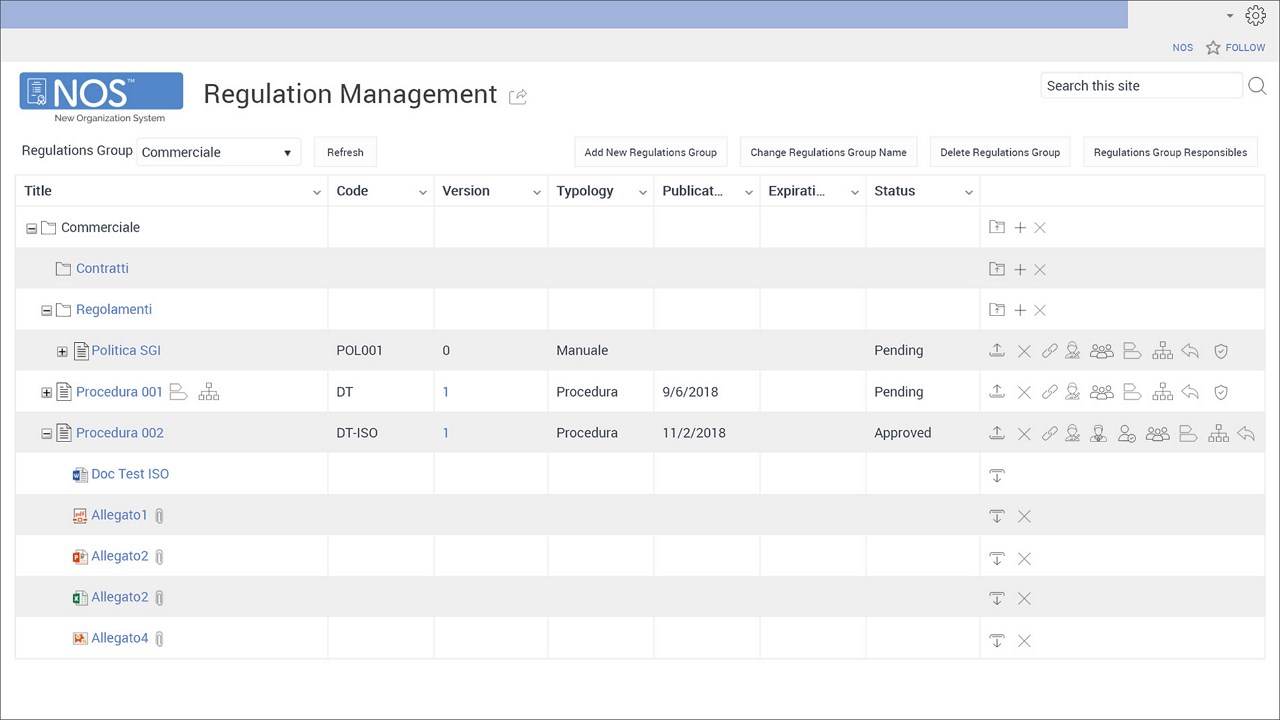
Task: Open the Regulations Group dropdown
Action: 218,153
